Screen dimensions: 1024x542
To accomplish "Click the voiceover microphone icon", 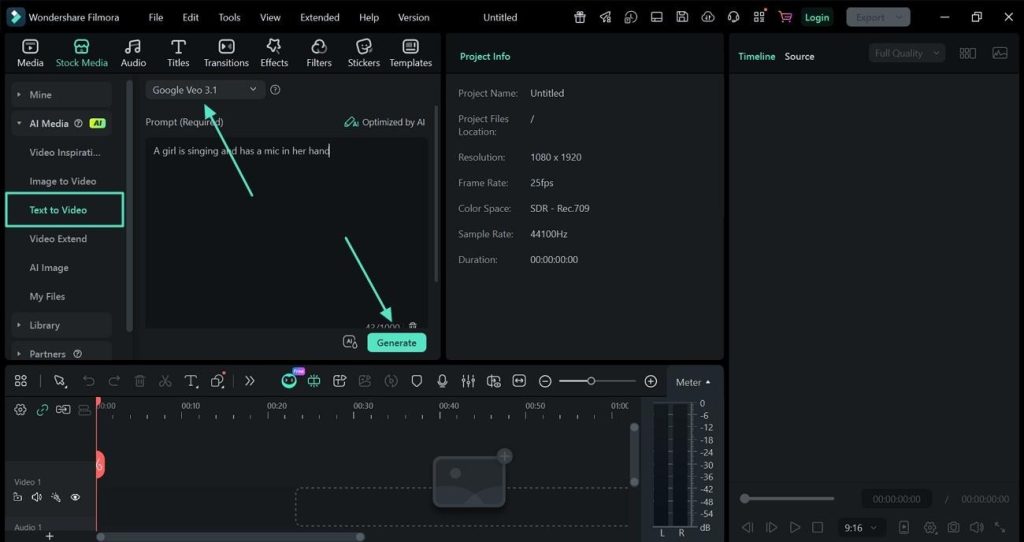I will (x=442, y=381).
